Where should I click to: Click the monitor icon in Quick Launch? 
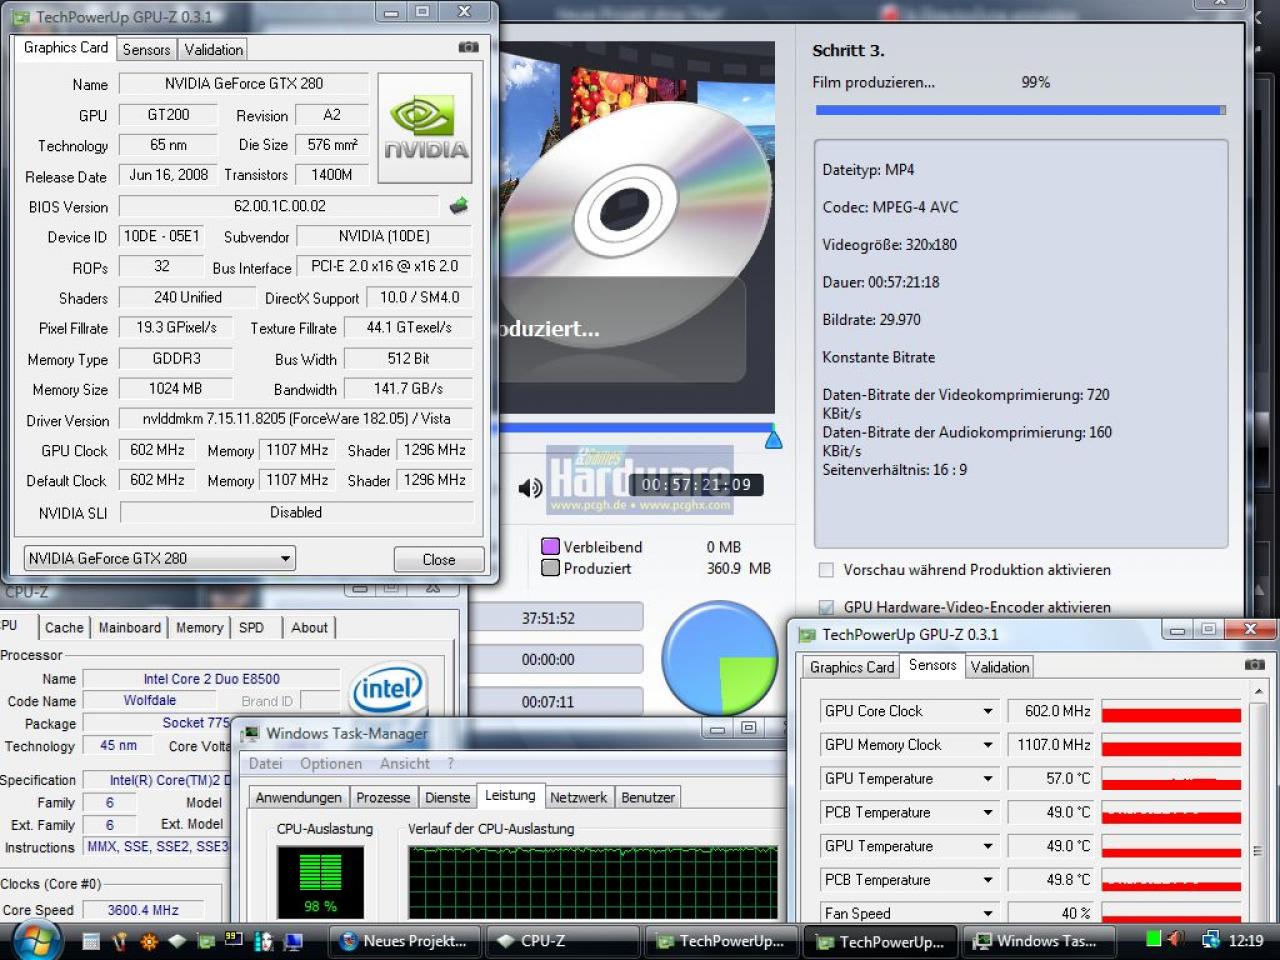click(x=293, y=941)
